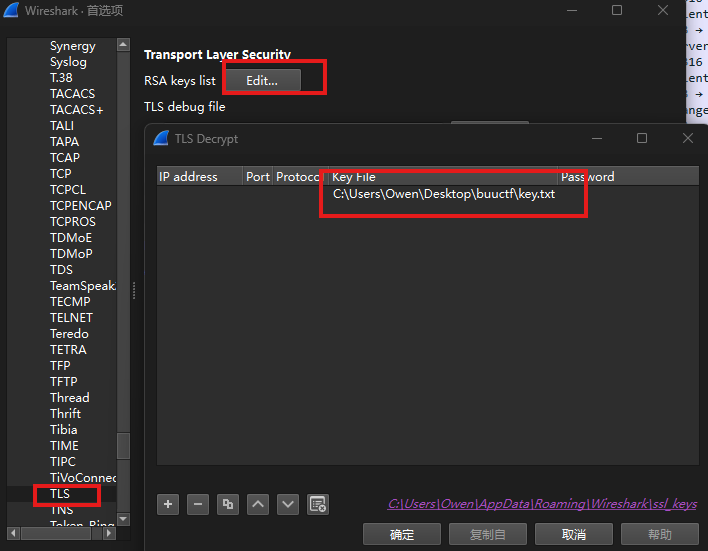
Task: Select TAPA protocol entry
Action: (x=64, y=142)
